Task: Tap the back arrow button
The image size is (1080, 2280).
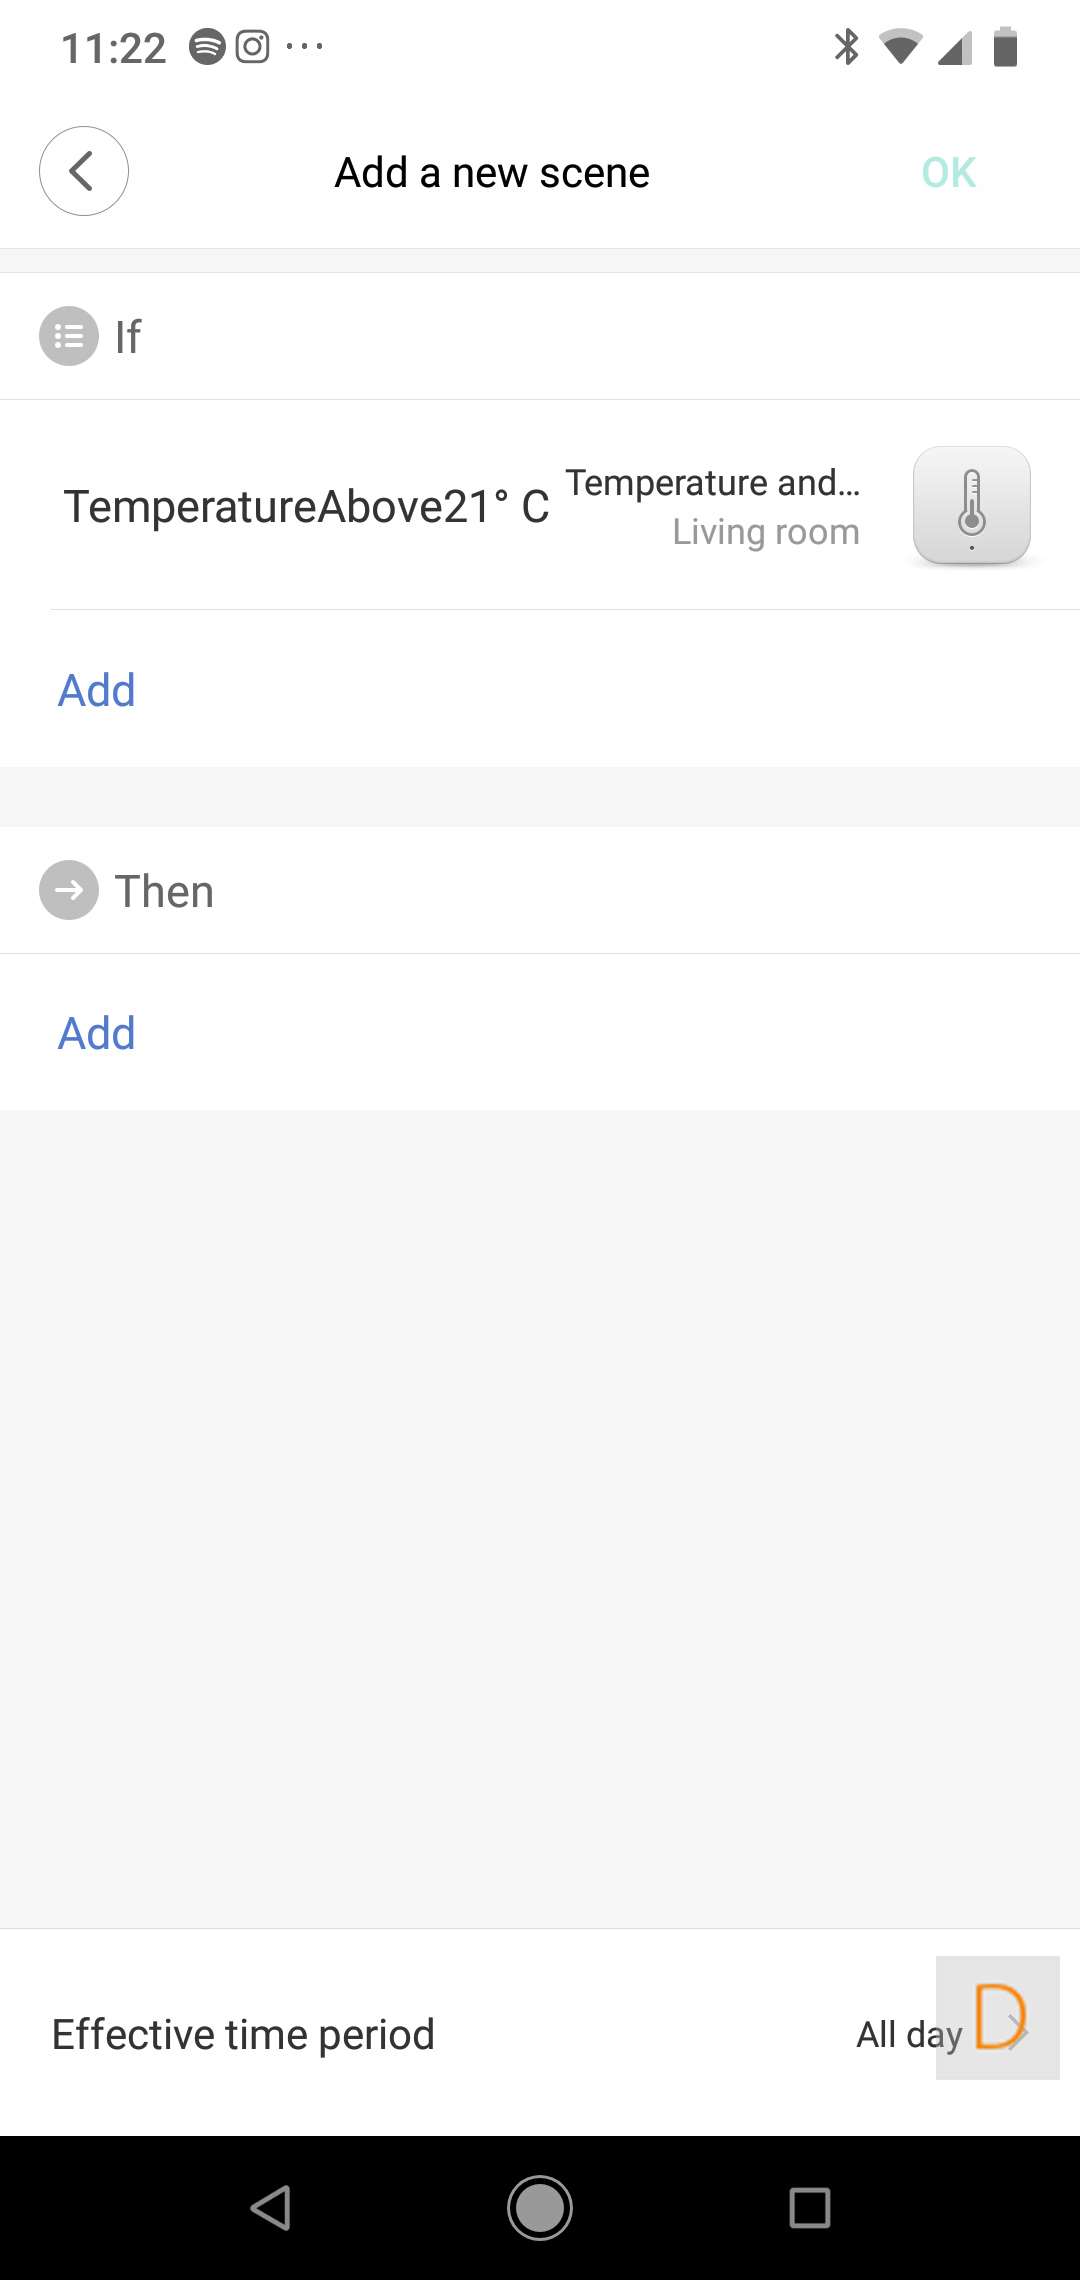Action: pos(84,171)
